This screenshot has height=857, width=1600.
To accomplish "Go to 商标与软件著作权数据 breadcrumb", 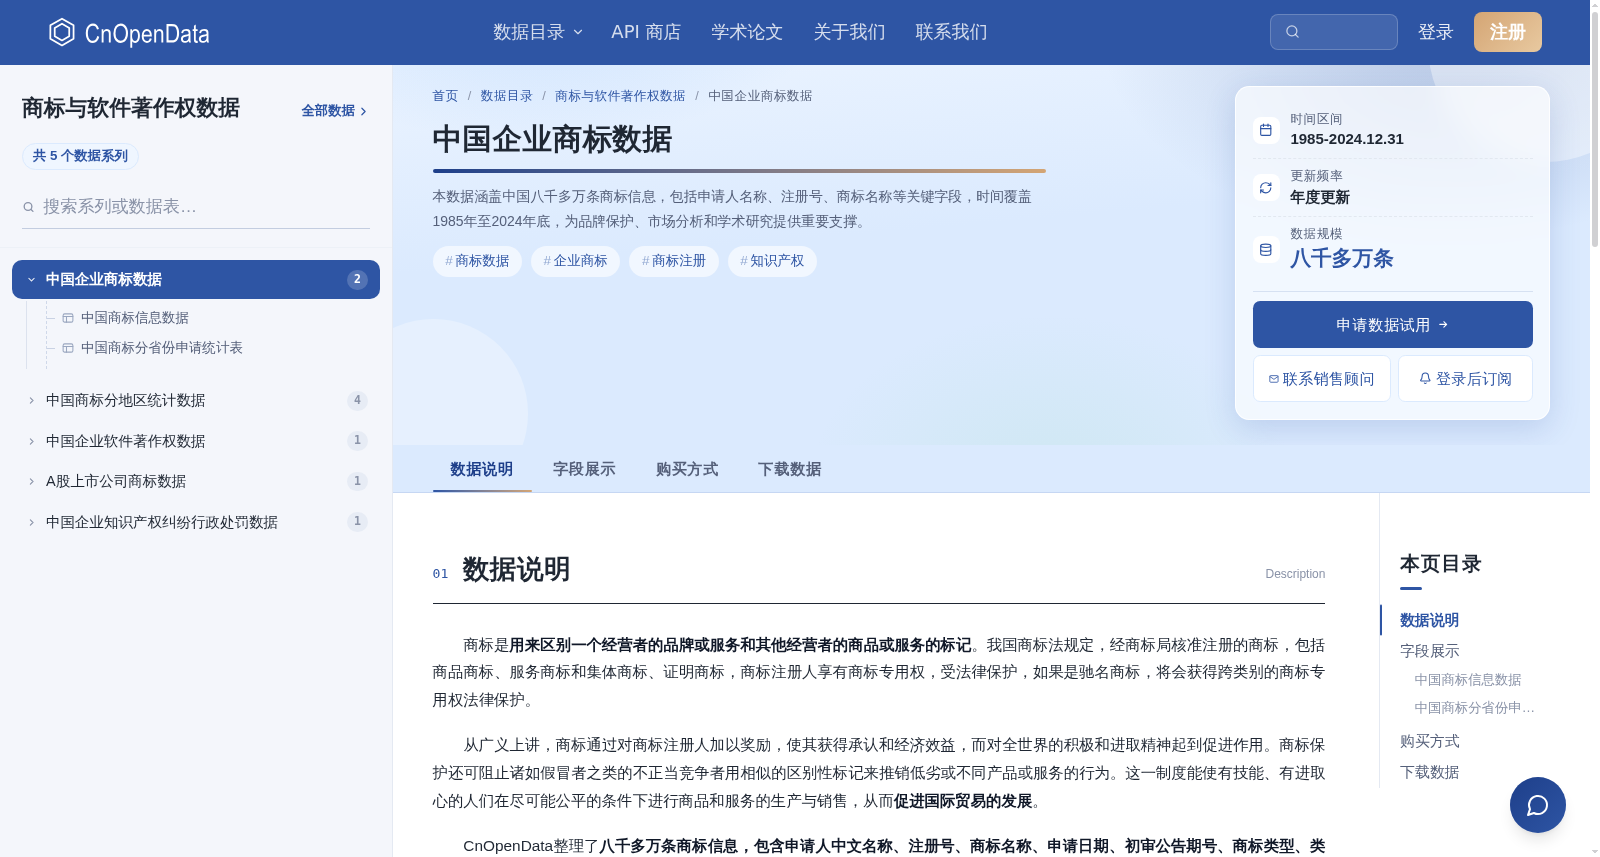I will pyautogui.click(x=620, y=96).
